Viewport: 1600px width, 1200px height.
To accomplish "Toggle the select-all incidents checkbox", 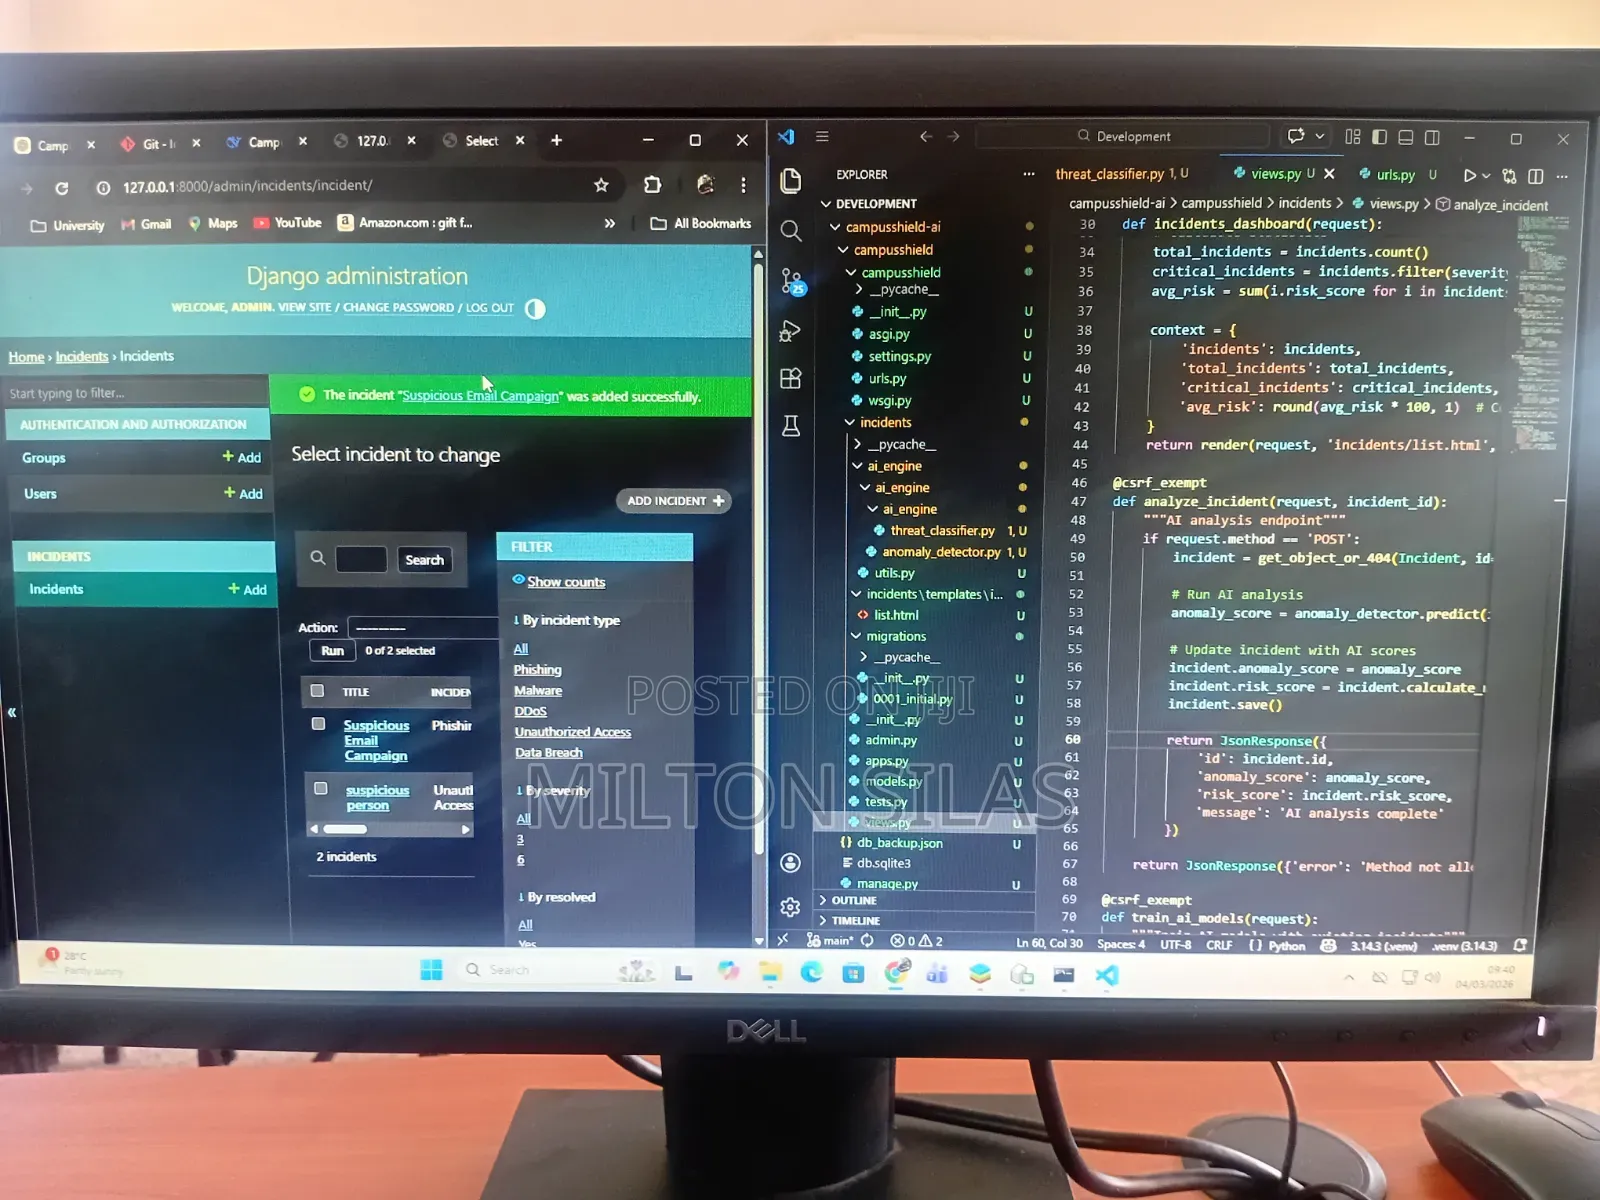I will click(x=317, y=691).
